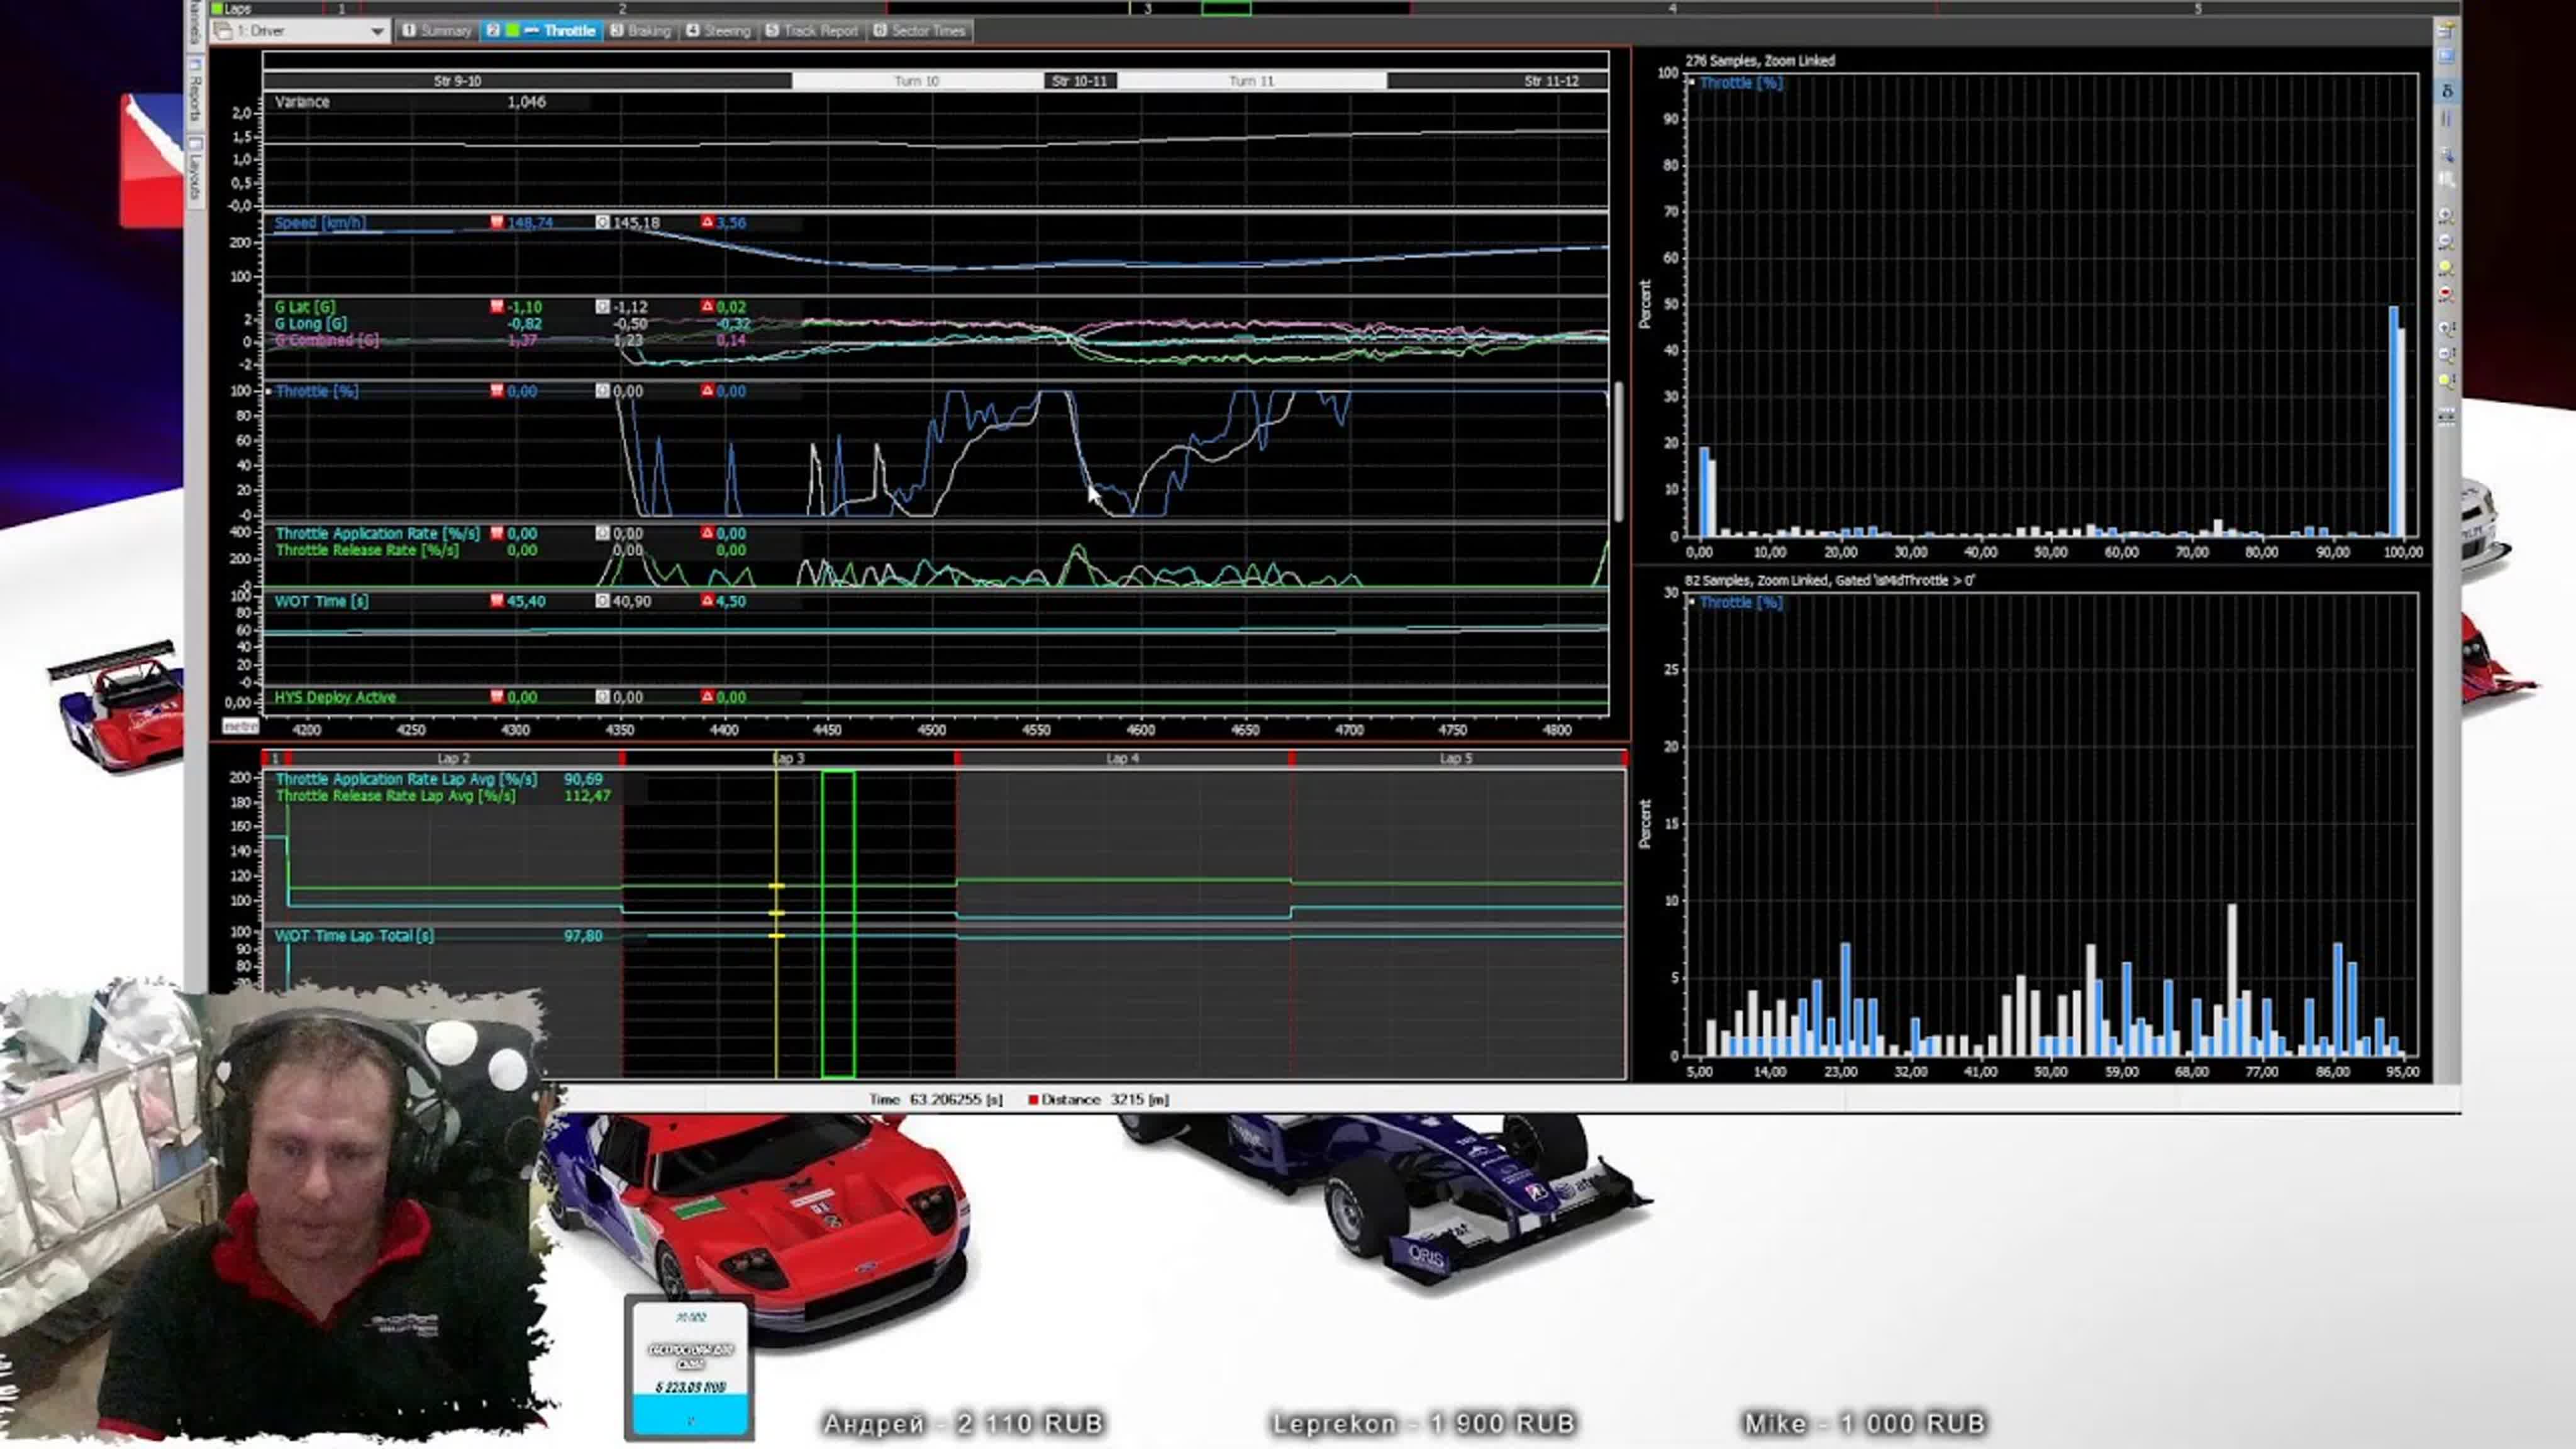
Task: Click the Variance label in top graph
Action: tap(302, 102)
